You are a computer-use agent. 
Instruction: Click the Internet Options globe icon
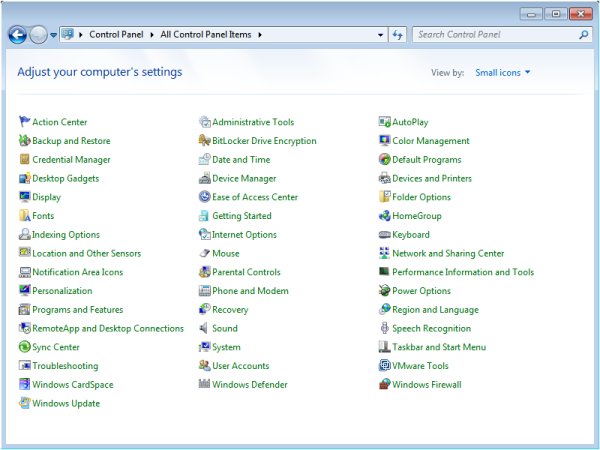tap(205, 234)
